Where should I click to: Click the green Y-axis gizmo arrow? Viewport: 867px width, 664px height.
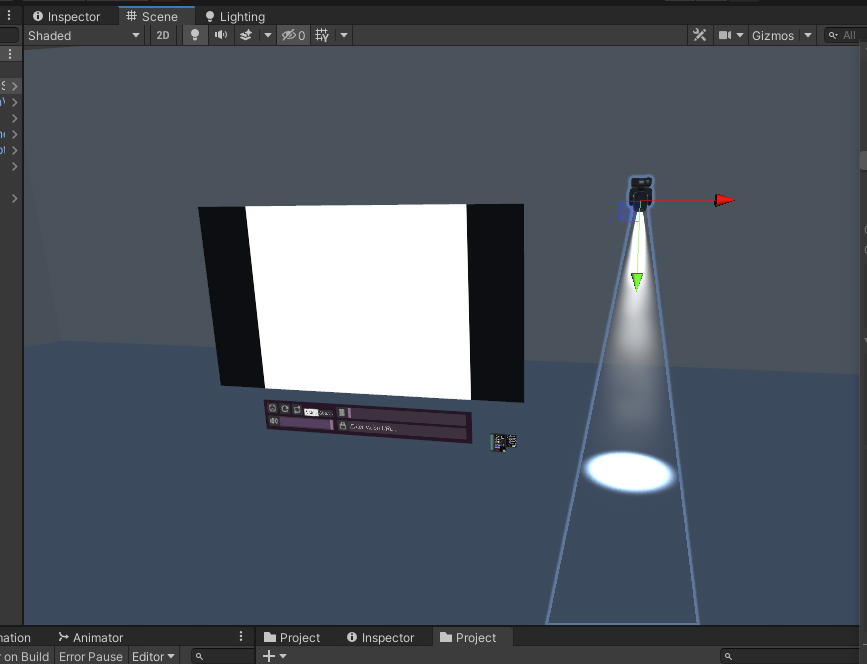[x=636, y=281]
